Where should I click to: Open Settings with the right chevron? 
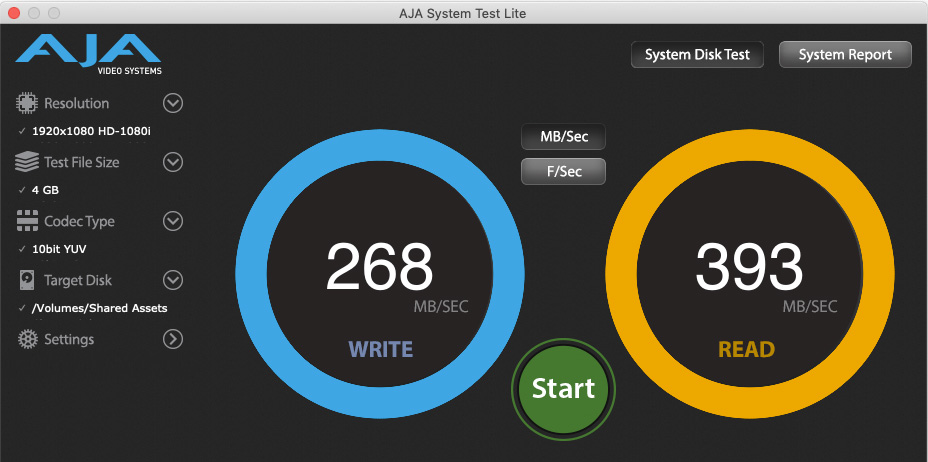[173, 339]
